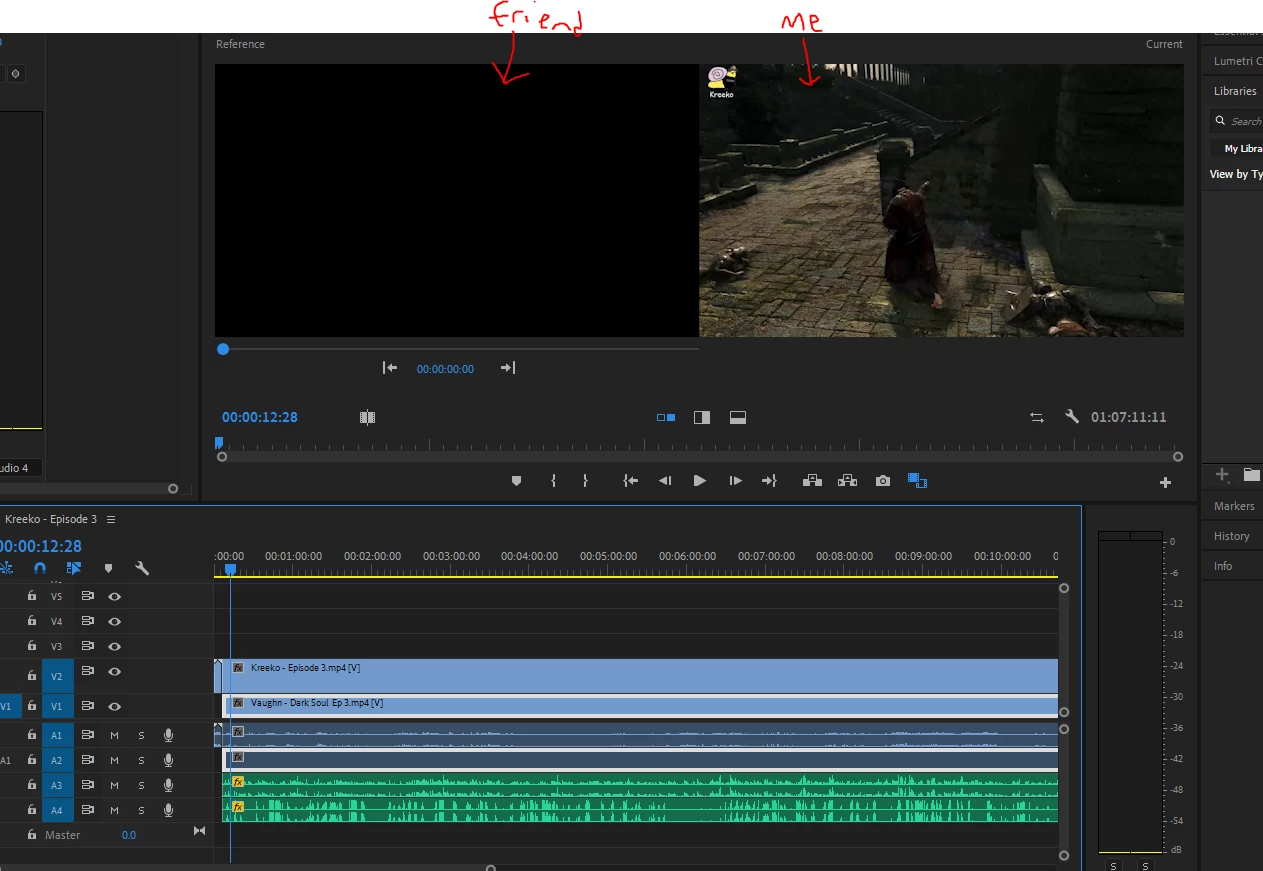The image size is (1263, 871).
Task: Target track V2 header button
Action: (57, 676)
